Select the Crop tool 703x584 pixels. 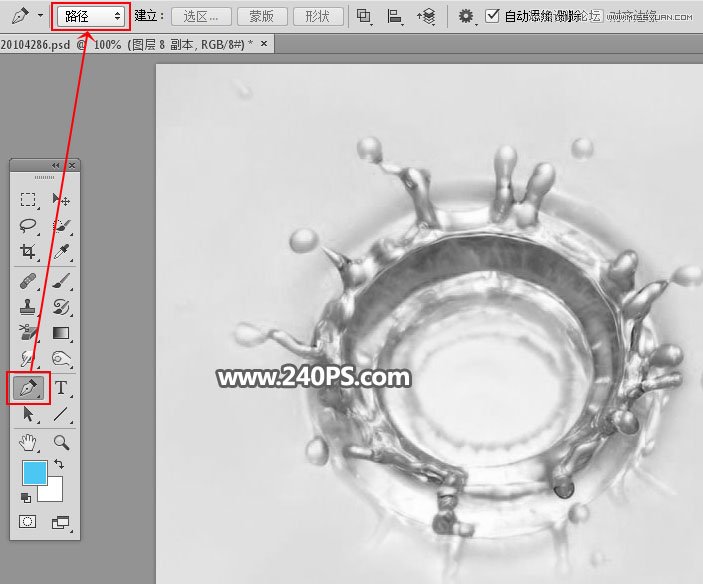[x=28, y=251]
